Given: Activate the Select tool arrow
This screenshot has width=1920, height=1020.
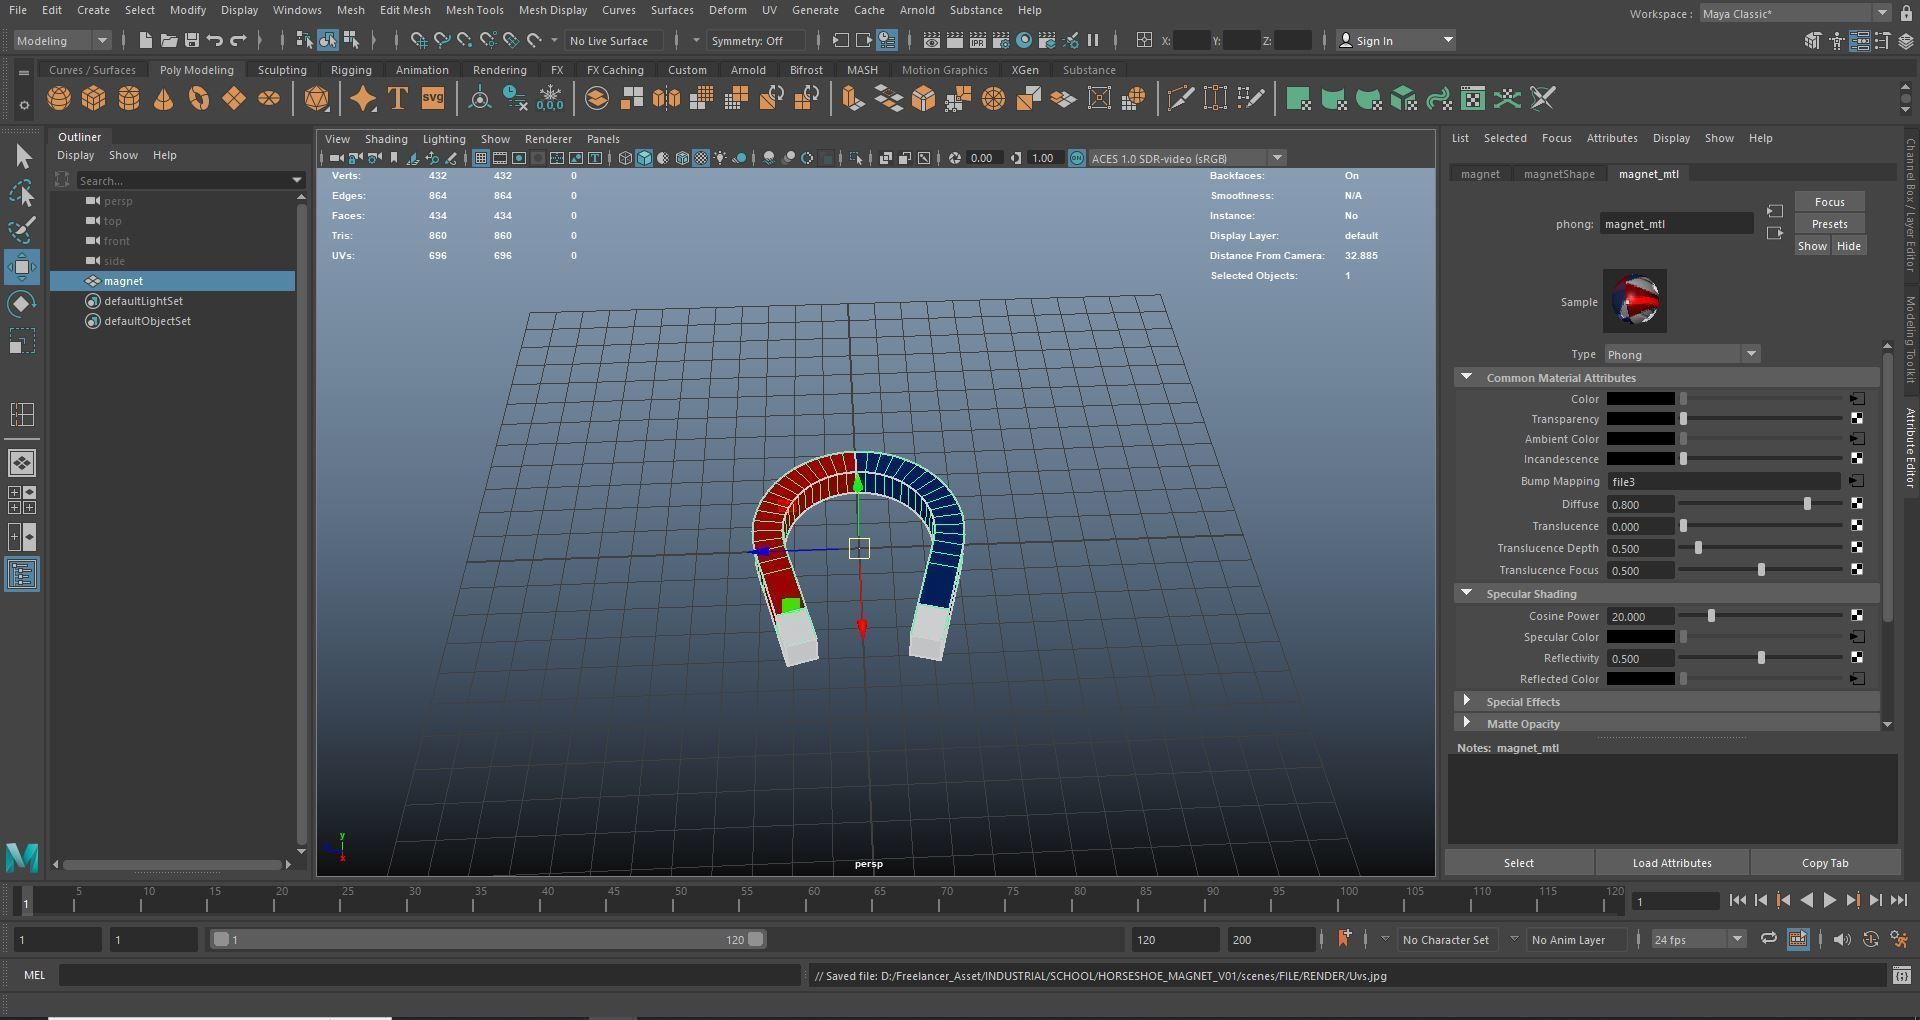Looking at the screenshot, I should coord(22,156).
